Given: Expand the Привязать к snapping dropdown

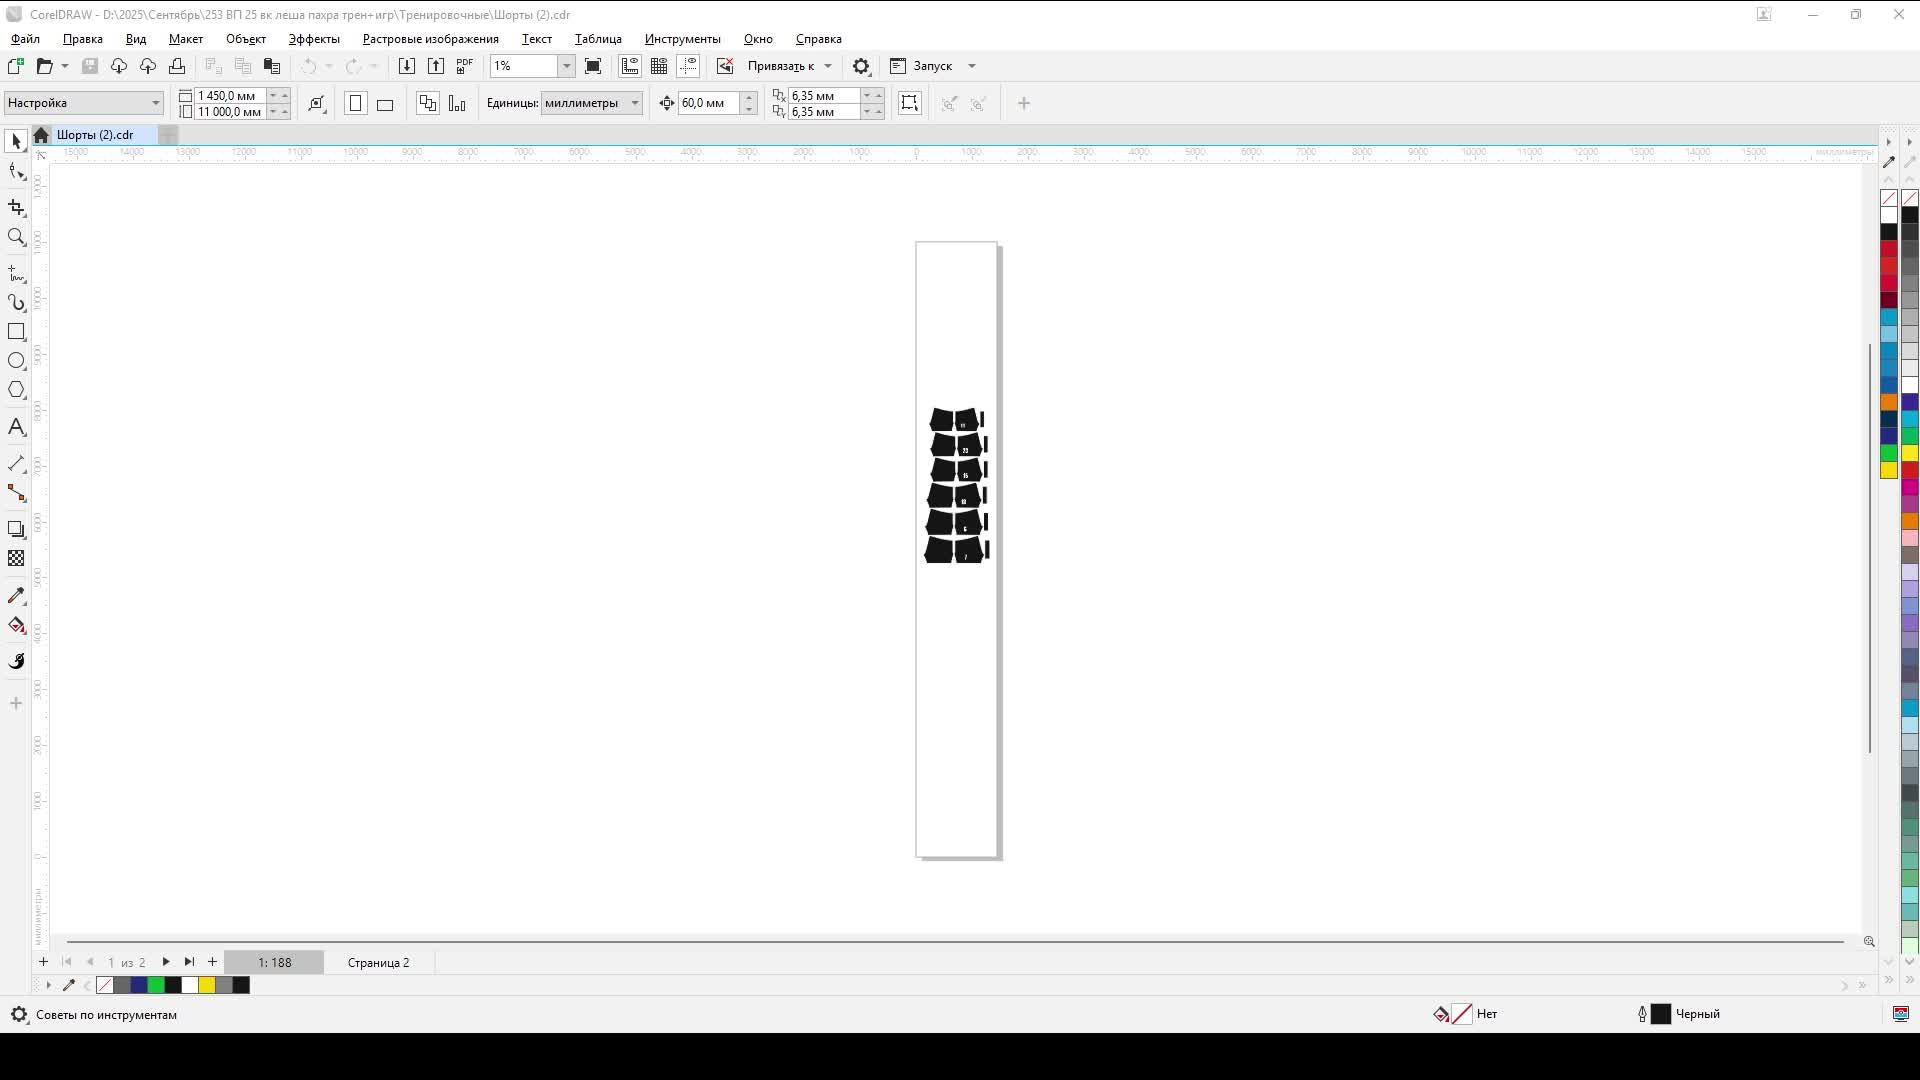Looking at the screenshot, I should [827, 65].
